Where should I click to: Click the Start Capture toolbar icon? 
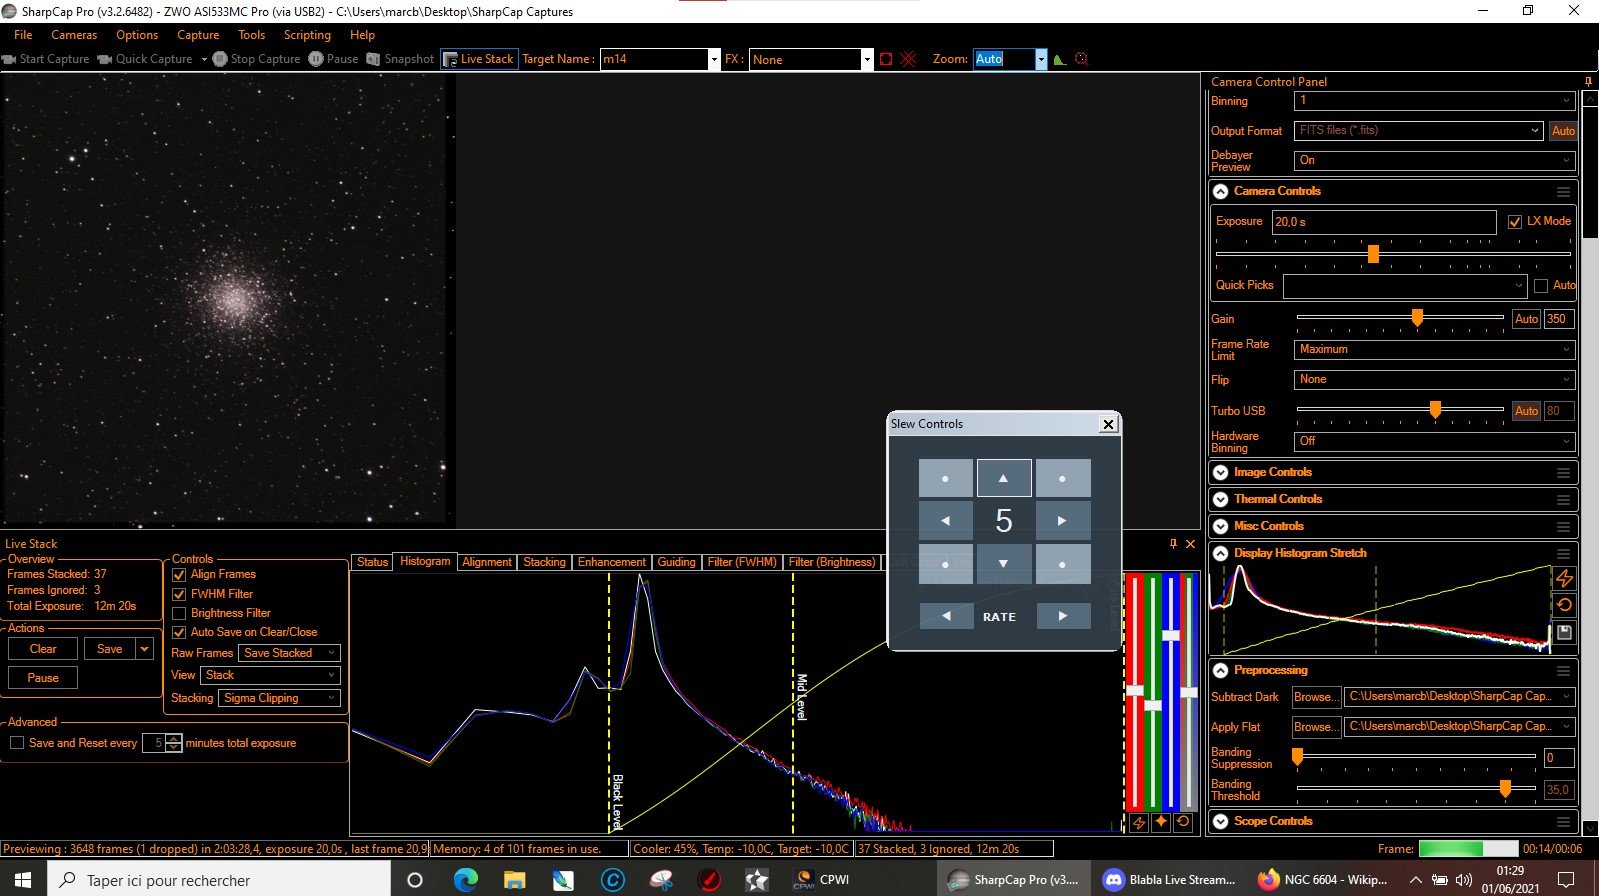(x=10, y=59)
